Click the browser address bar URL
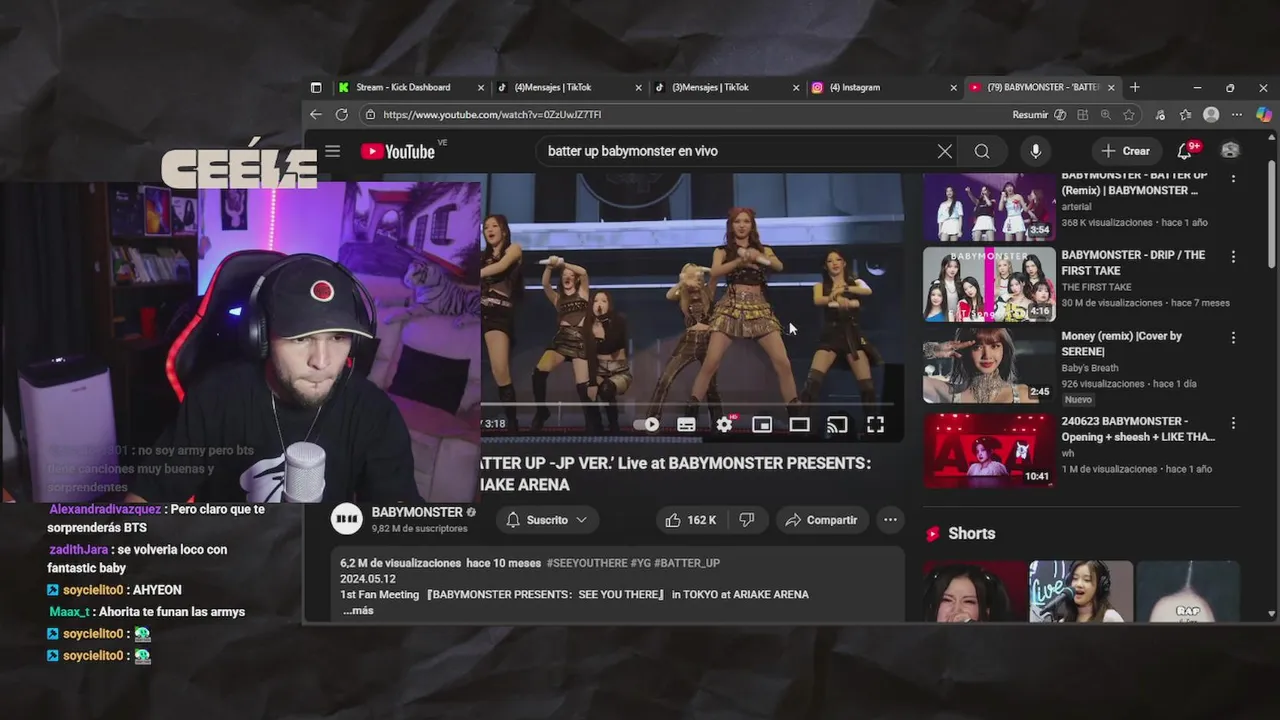The height and width of the screenshot is (720, 1280). [492, 115]
